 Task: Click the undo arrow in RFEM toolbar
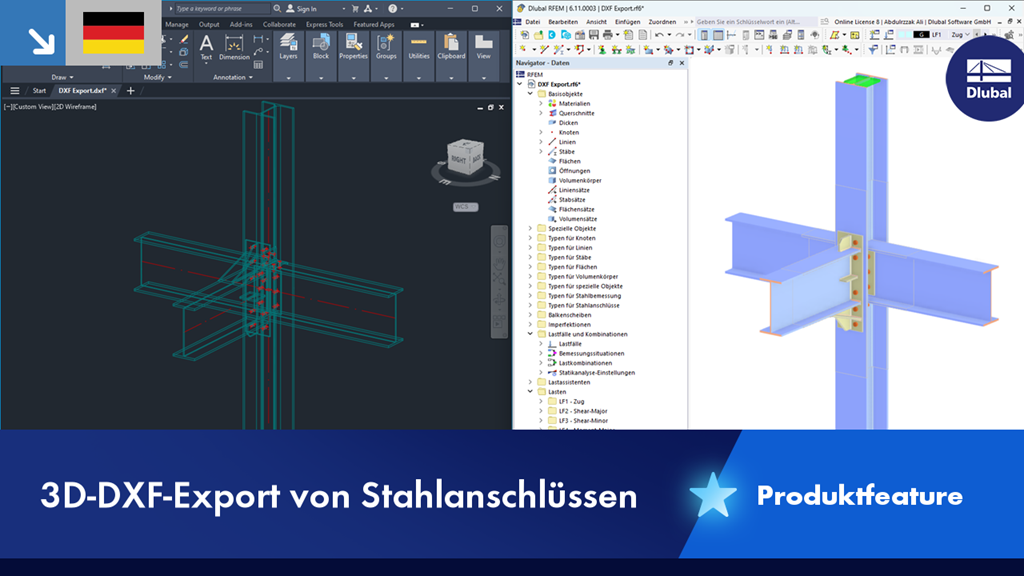click(659, 35)
